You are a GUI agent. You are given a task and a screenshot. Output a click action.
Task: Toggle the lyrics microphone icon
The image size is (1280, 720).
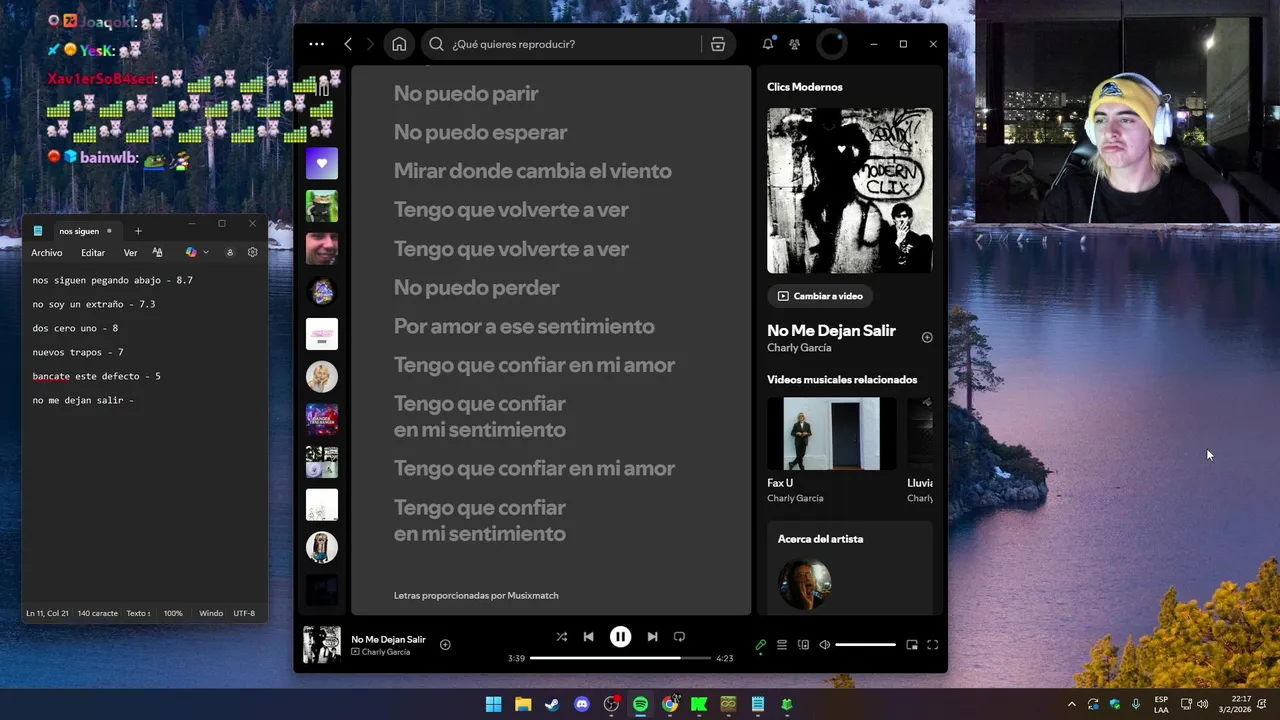pos(761,645)
